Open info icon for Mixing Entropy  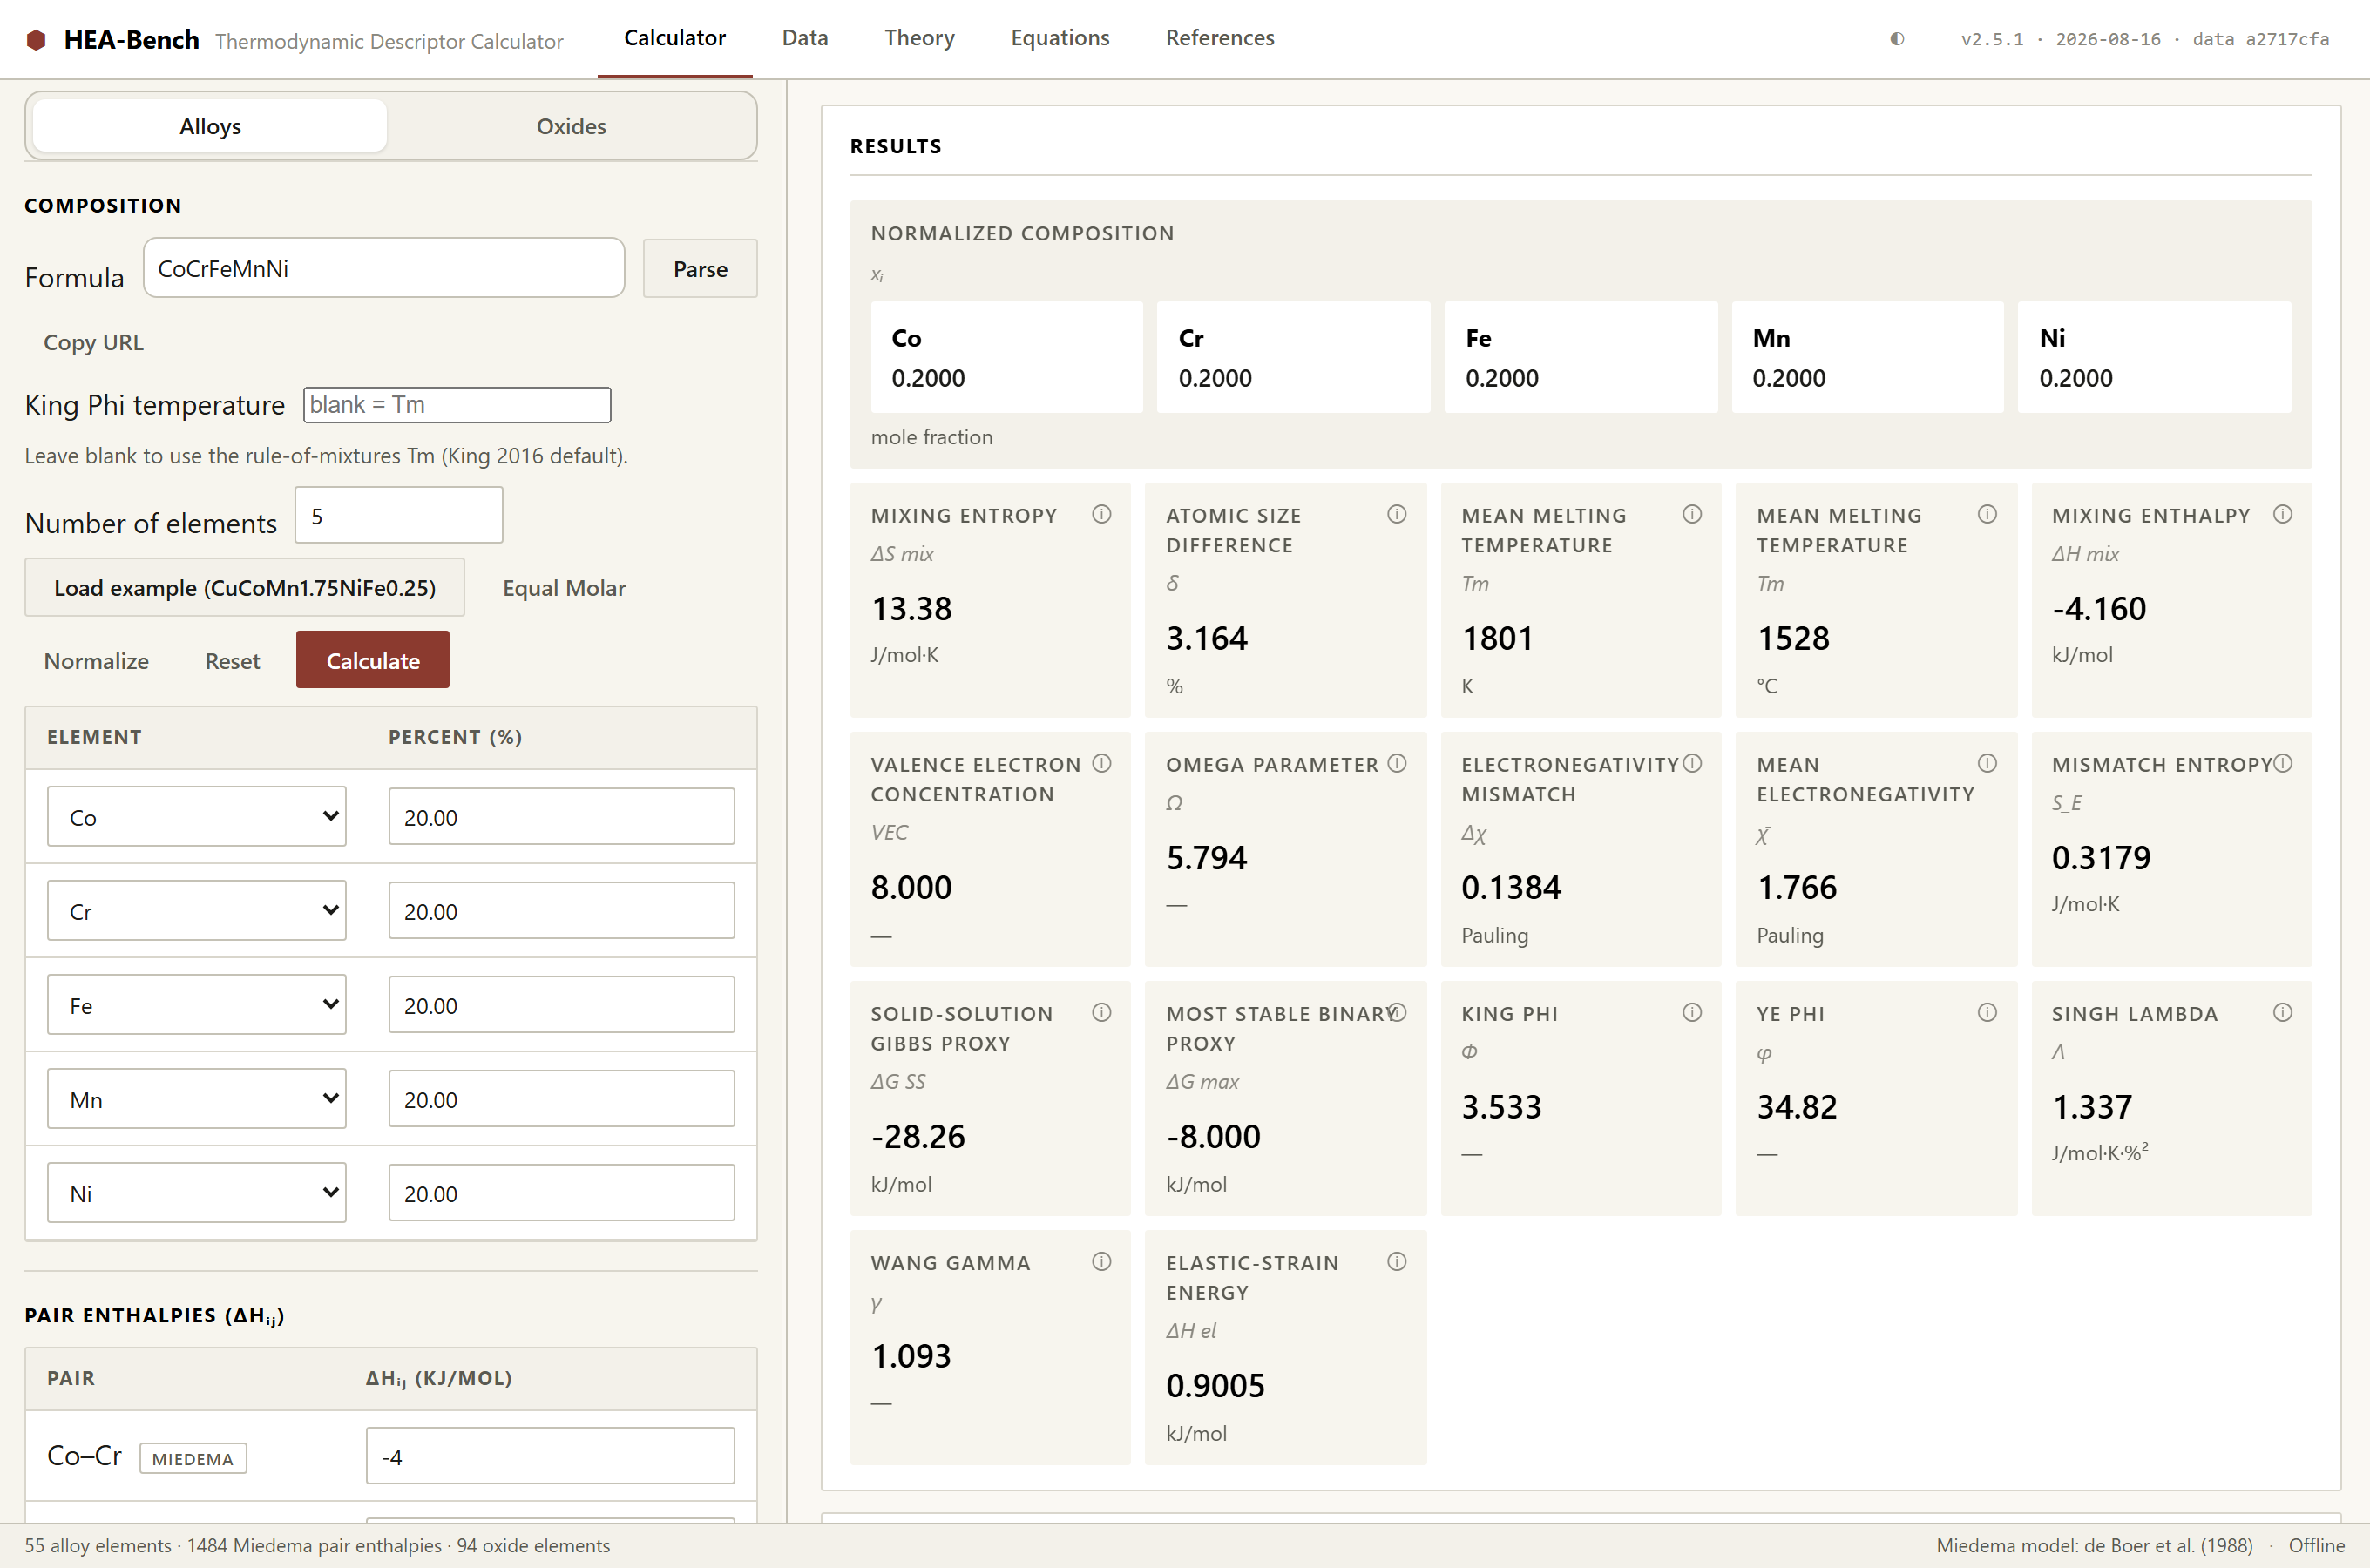click(1101, 514)
